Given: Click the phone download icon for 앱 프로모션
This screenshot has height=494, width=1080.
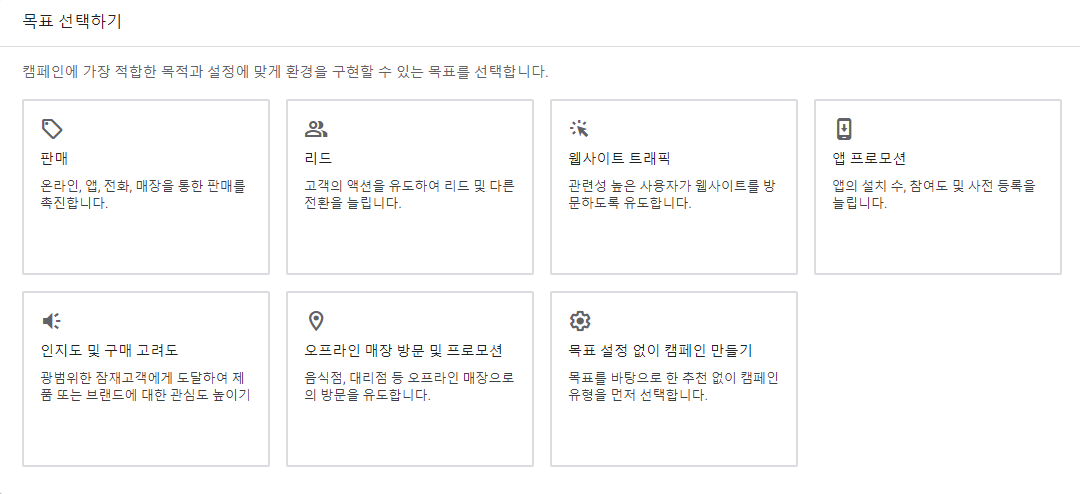Looking at the screenshot, I should pyautogui.click(x=844, y=129).
